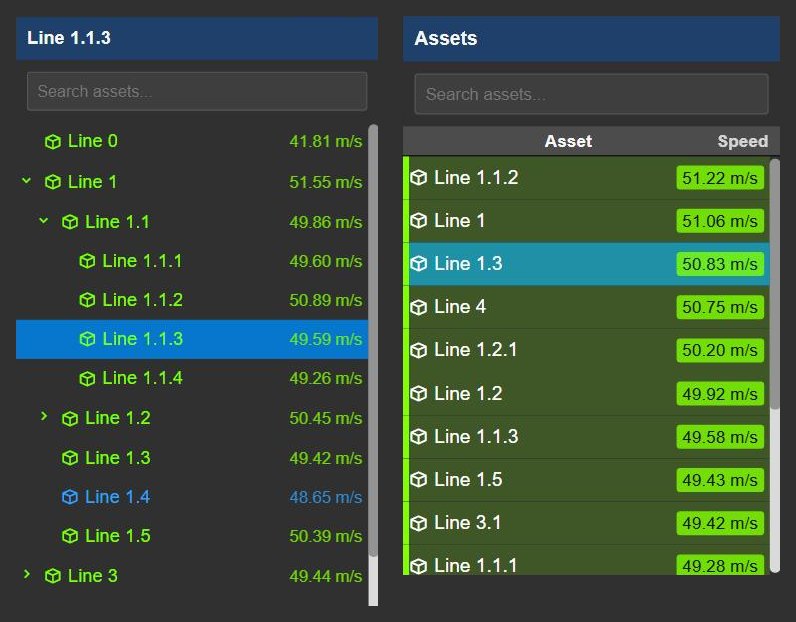Image resolution: width=796 pixels, height=622 pixels.
Task: Select Line 1.2.1 name in Assets table
Action: [475, 350]
